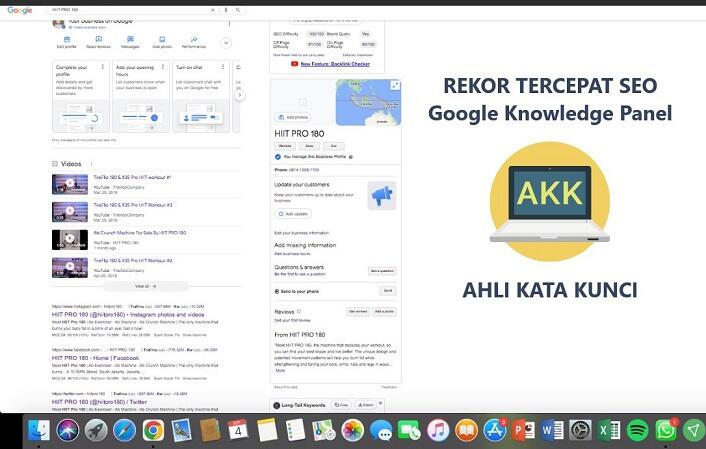
Task: Focus the HIIT PRO 180 search field
Action: pos(128,9)
